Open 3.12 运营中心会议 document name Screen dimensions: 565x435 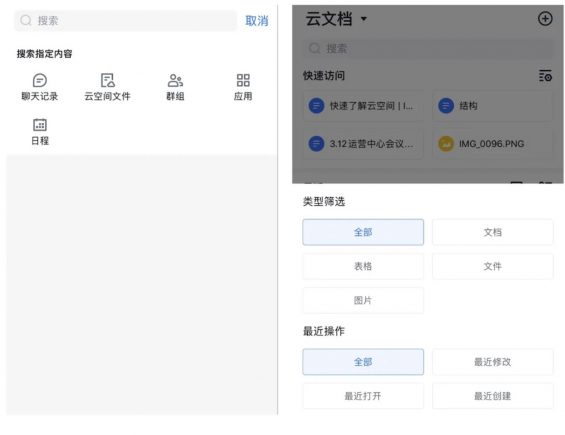coord(371,144)
